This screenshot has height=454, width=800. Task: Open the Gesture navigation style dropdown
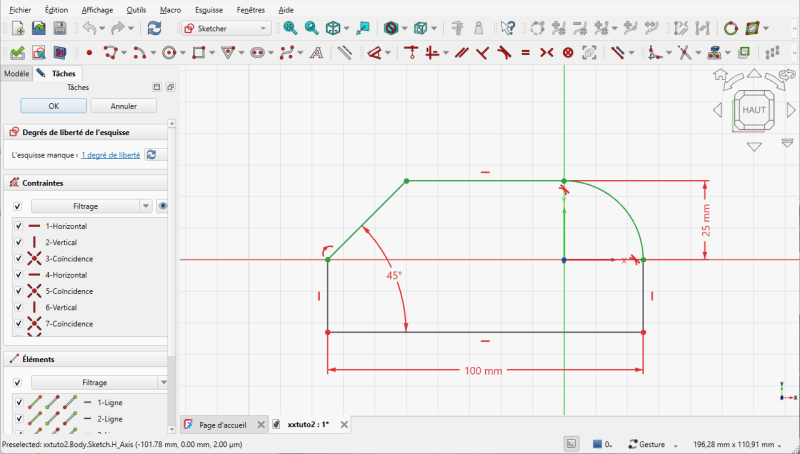(x=654, y=444)
